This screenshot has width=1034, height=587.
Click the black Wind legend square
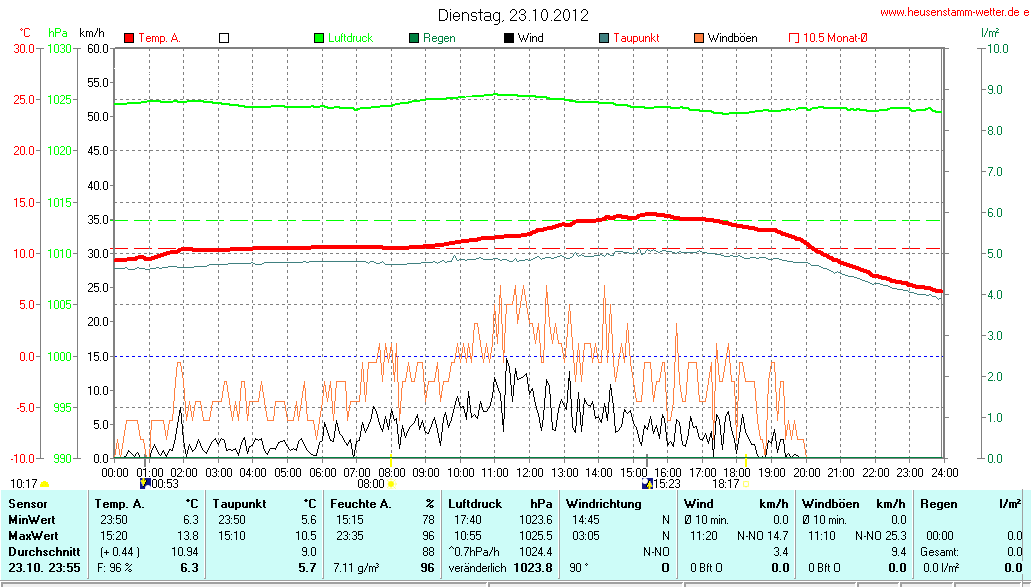(x=509, y=38)
